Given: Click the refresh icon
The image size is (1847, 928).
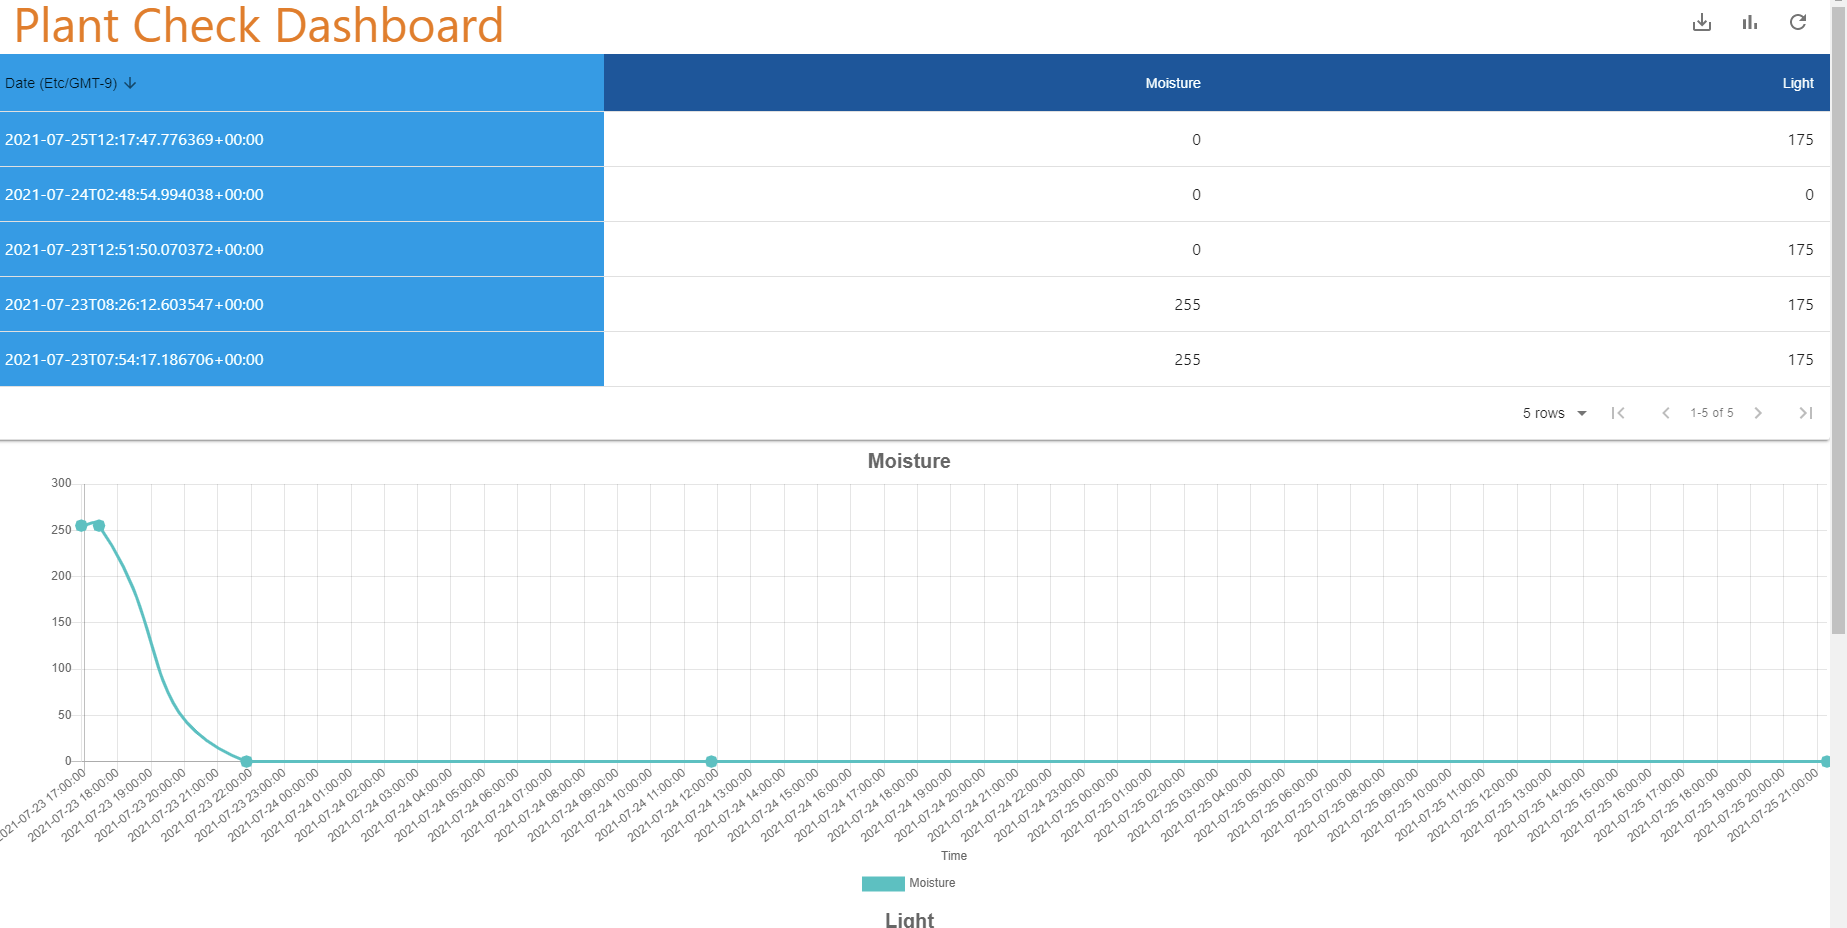Looking at the screenshot, I should (1797, 23).
